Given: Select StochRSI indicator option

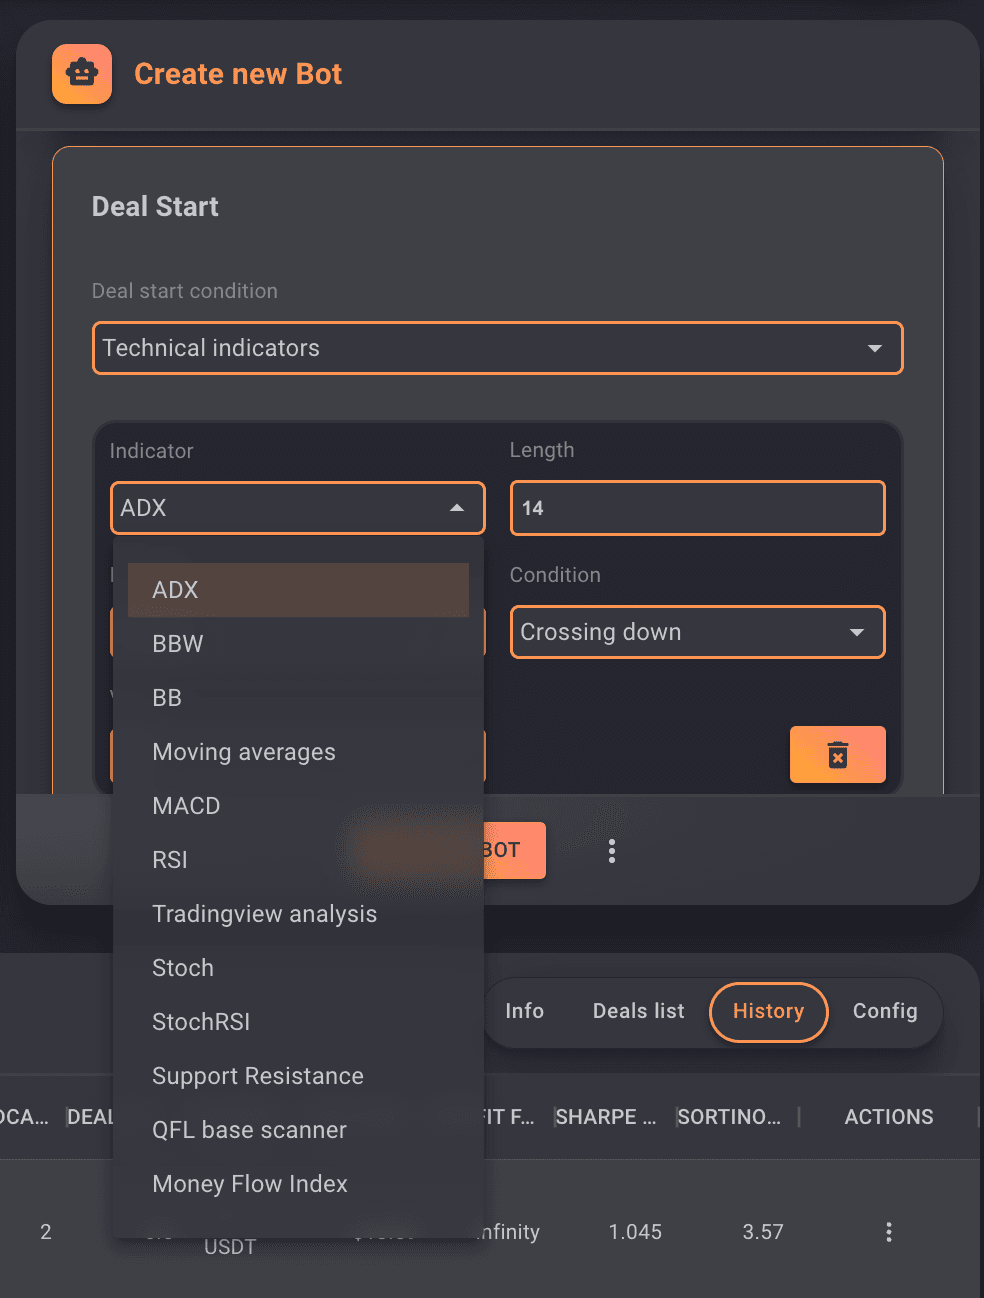Looking at the screenshot, I should tap(201, 1022).
